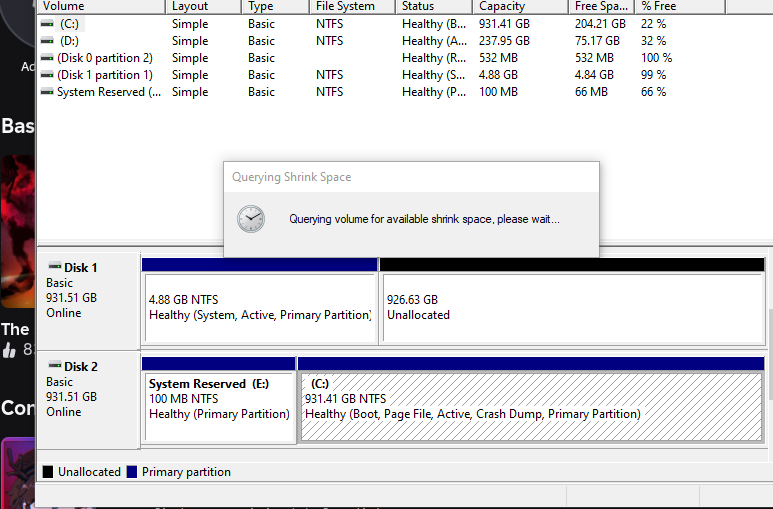Click the Disk 2 header disk icon
The height and width of the screenshot is (509, 773).
(55, 365)
